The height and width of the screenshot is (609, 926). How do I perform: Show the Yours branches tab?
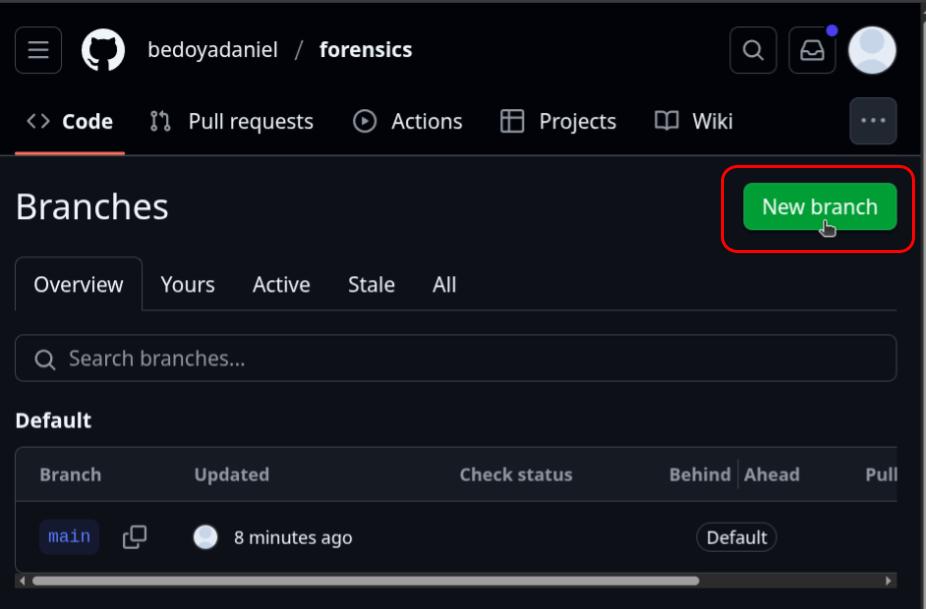click(x=187, y=285)
